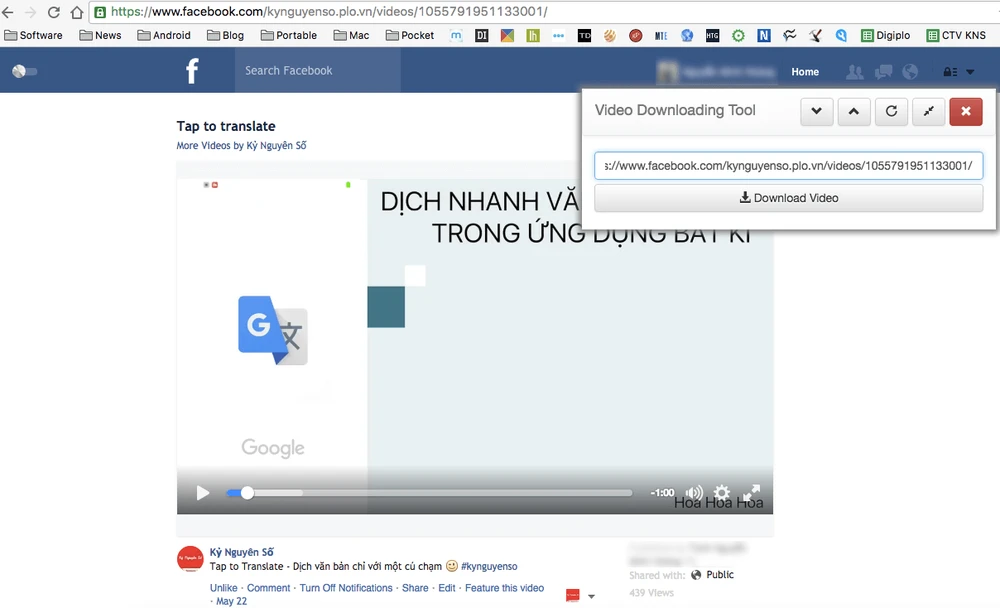
Task: Mute the video volume speaker icon
Action: click(693, 493)
